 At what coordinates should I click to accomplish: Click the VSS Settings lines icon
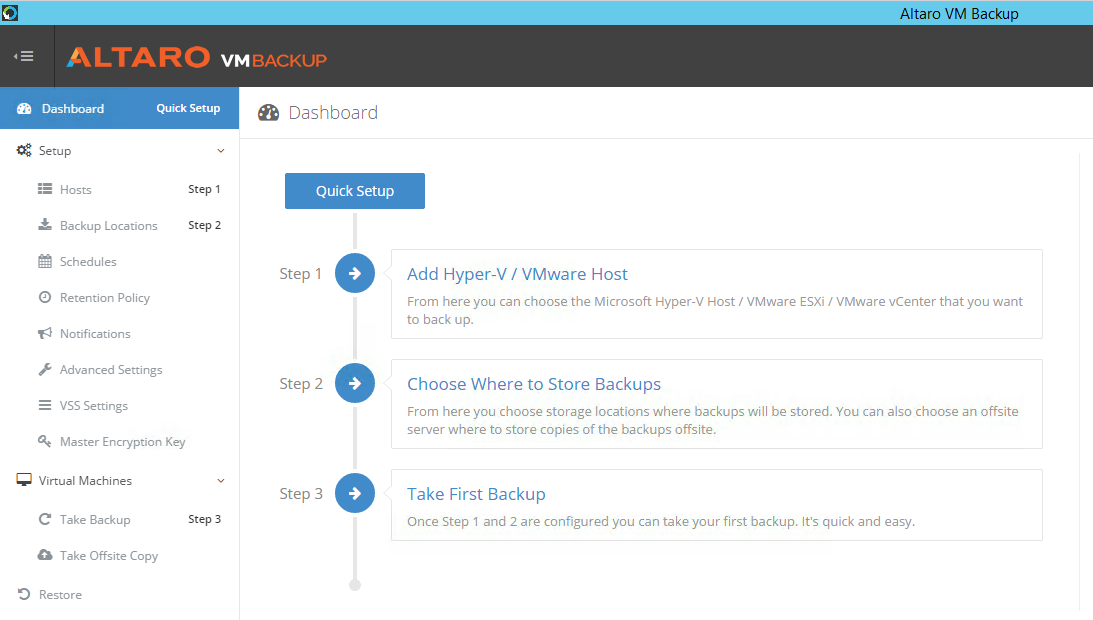point(45,405)
